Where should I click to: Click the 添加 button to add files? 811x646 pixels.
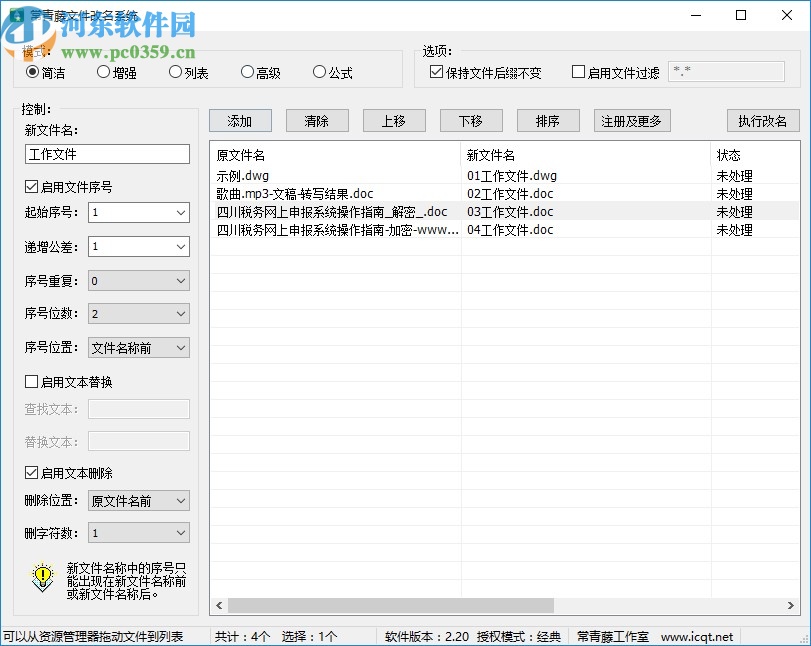coord(240,120)
